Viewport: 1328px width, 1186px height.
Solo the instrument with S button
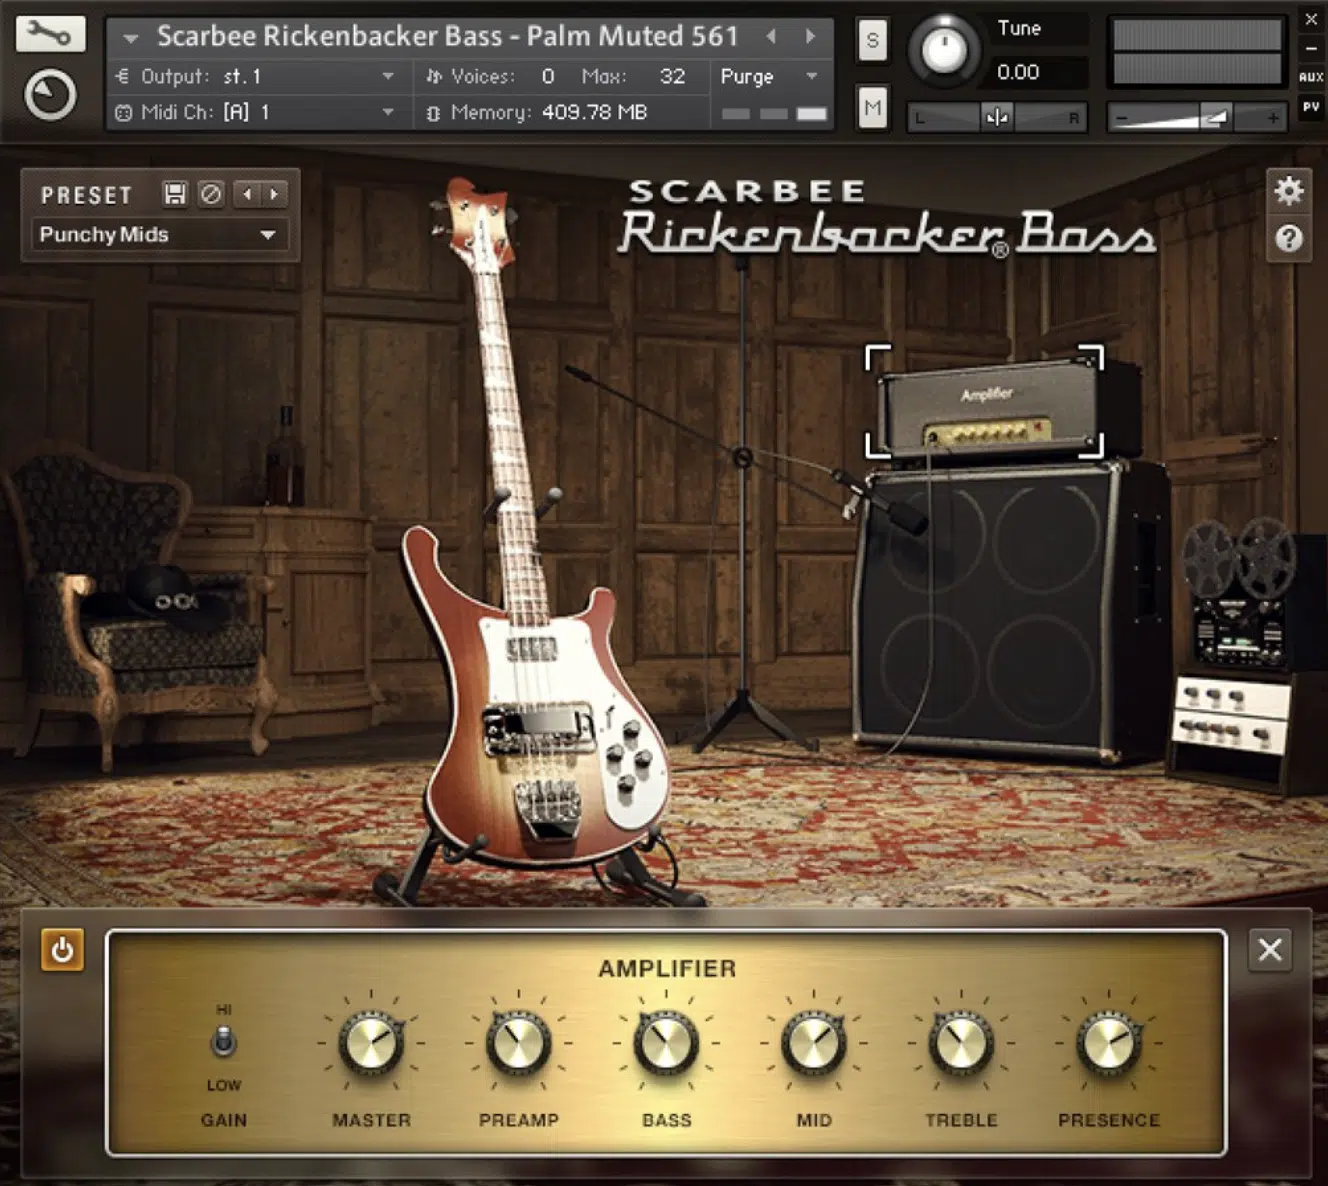click(x=872, y=40)
